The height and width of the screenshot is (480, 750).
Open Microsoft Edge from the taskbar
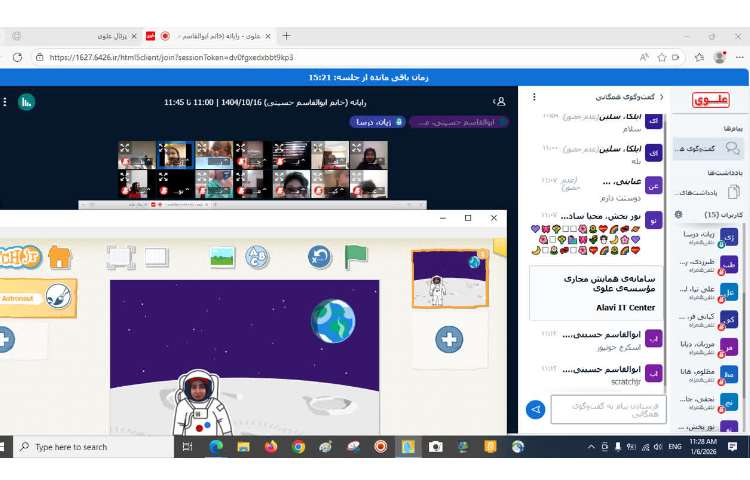[x=216, y=447]
